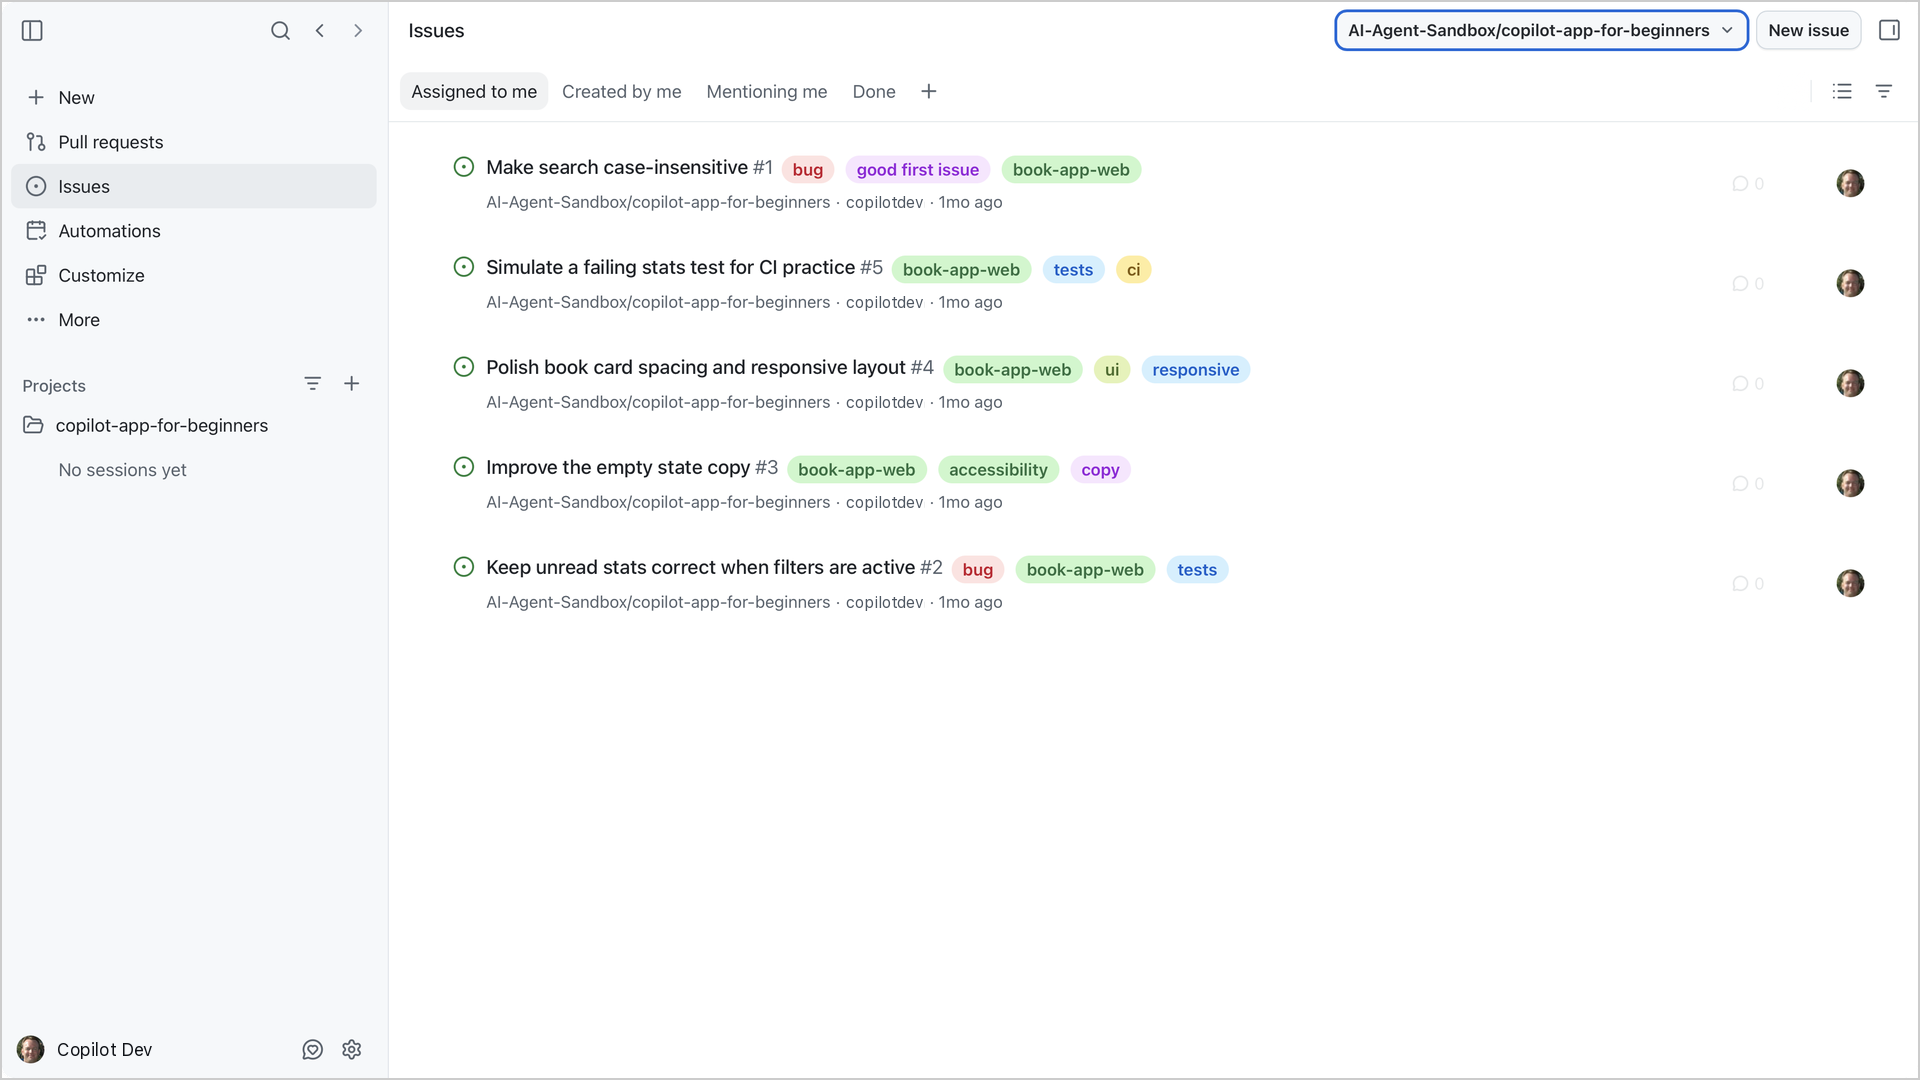Click book-app-web label on issue #3
The image size is (1920, 1080).
coord(856,470)
